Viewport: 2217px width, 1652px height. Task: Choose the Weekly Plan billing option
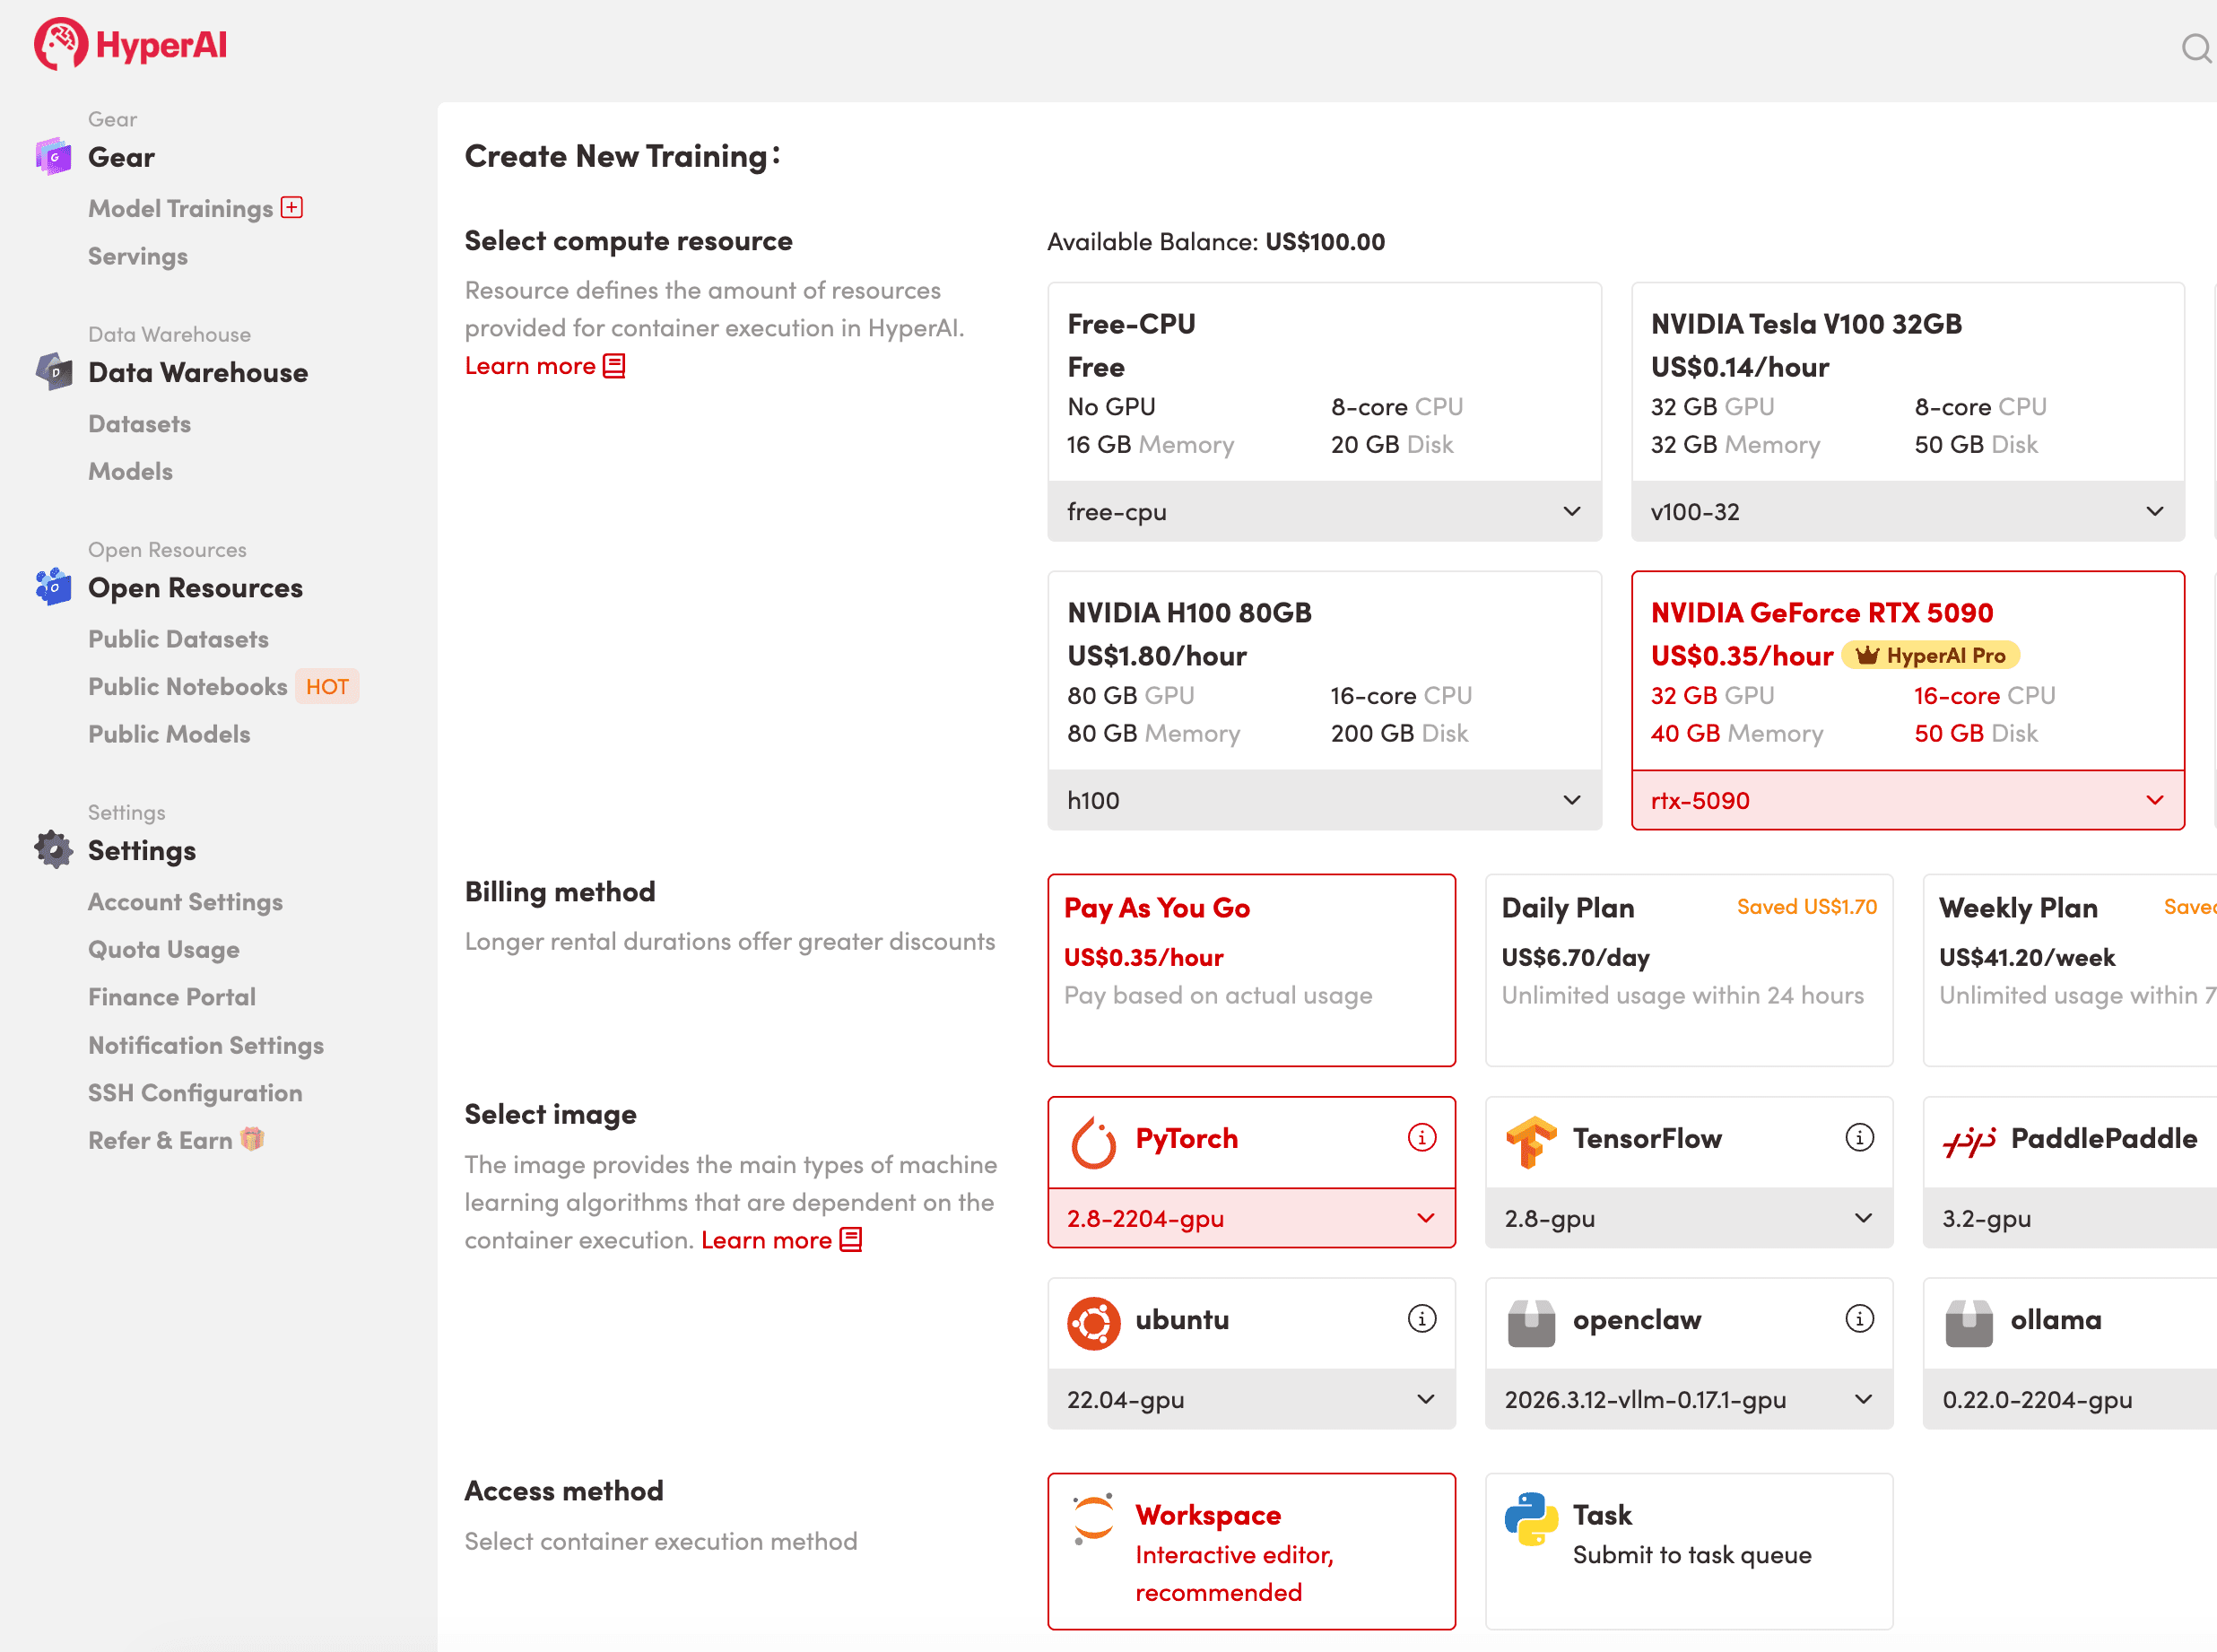click(x=2070, y=970)
